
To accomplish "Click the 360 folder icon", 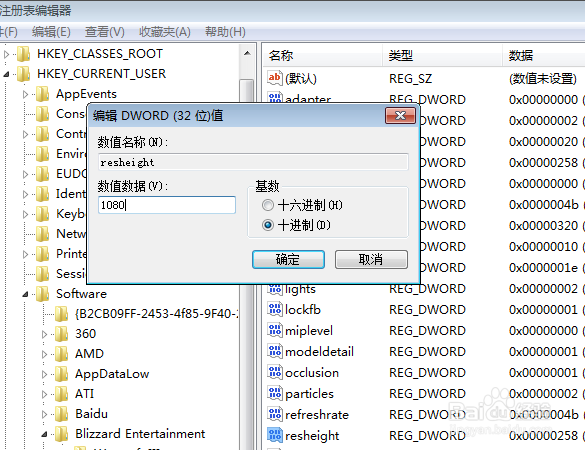I will point(61,334).
